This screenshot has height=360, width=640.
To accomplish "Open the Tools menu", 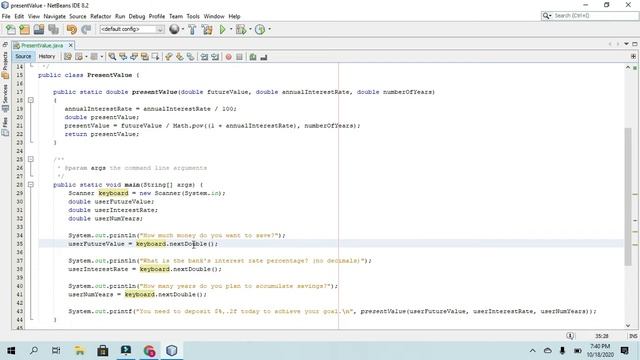I will pos(193,16).
